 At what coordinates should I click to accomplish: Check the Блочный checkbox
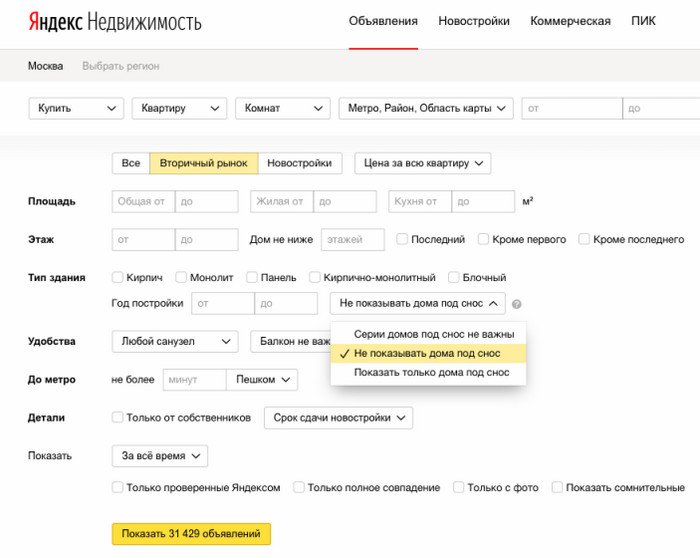454,277
